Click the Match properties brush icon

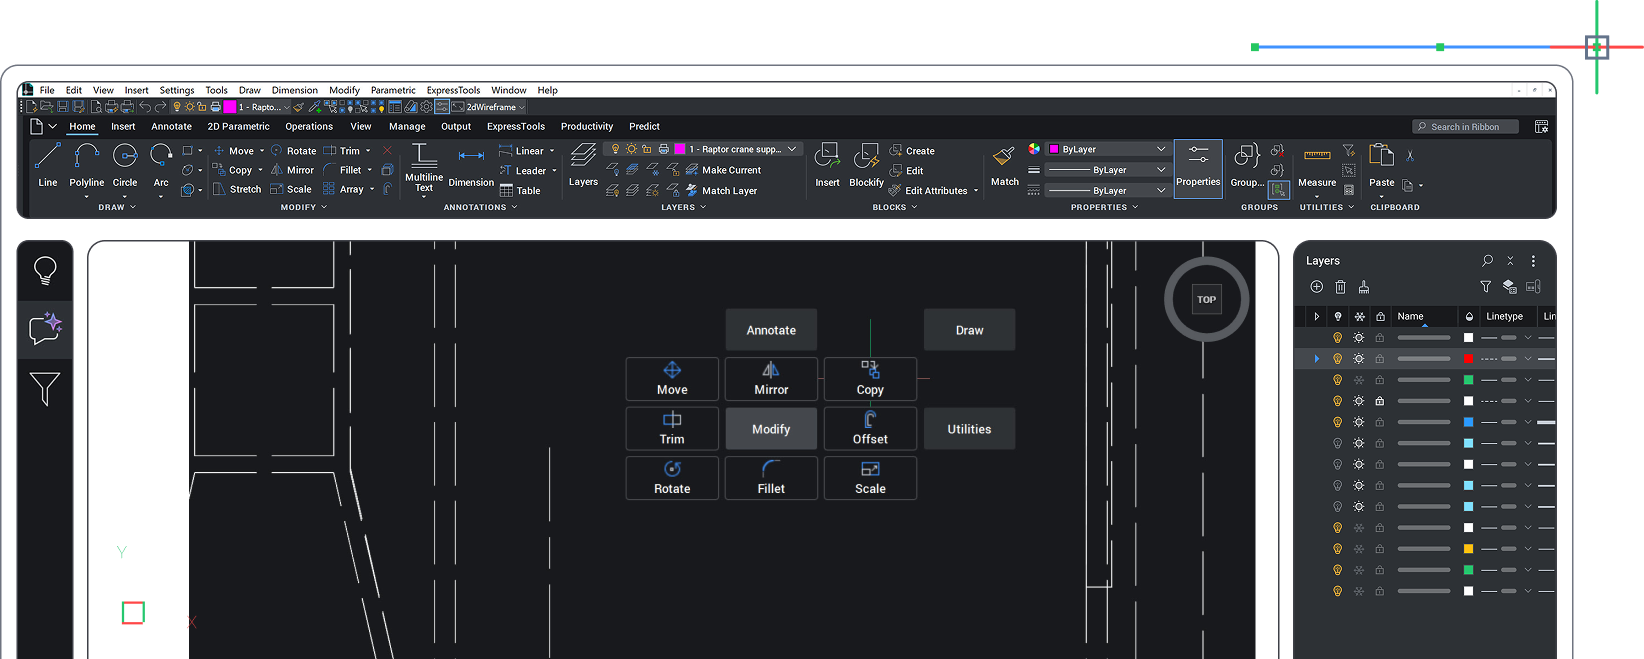click(x=1004, y=156)
